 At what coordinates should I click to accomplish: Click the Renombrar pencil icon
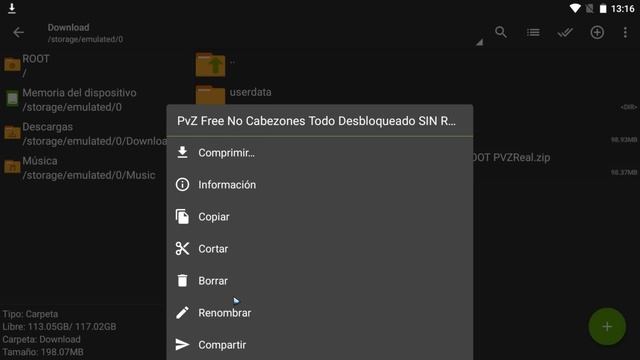[x=182, y=313]
